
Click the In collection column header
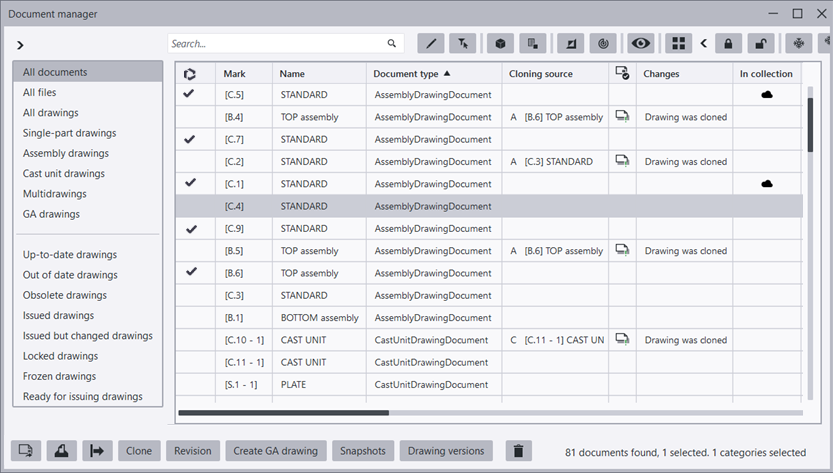(x=767, y=74)
